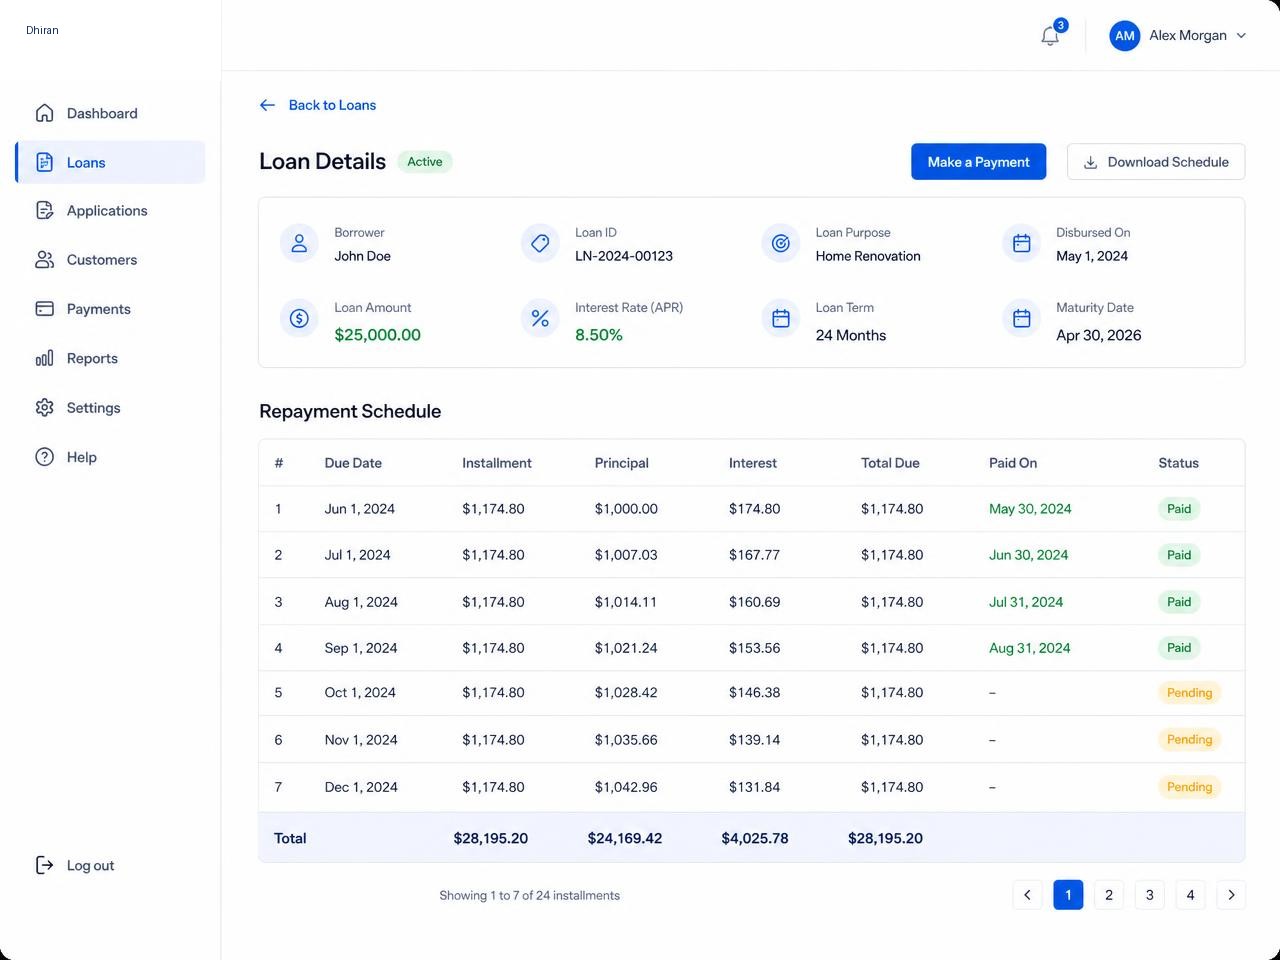Click the Dashboard home icon in sidebar
1280x960 pixels.
pyautogui.click(x=44, y=113)
